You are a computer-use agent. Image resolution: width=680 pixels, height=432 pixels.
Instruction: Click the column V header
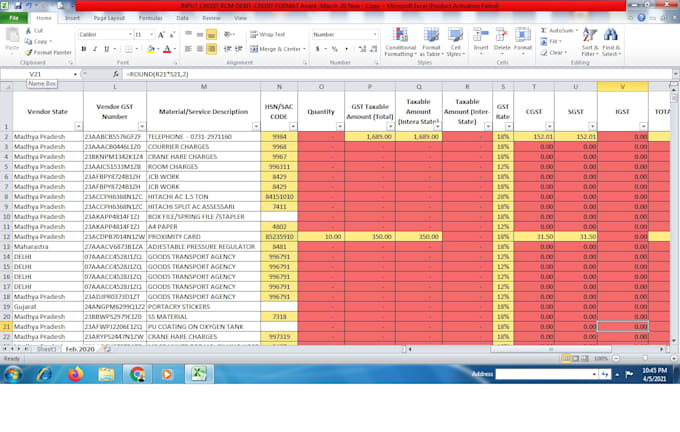623,87
